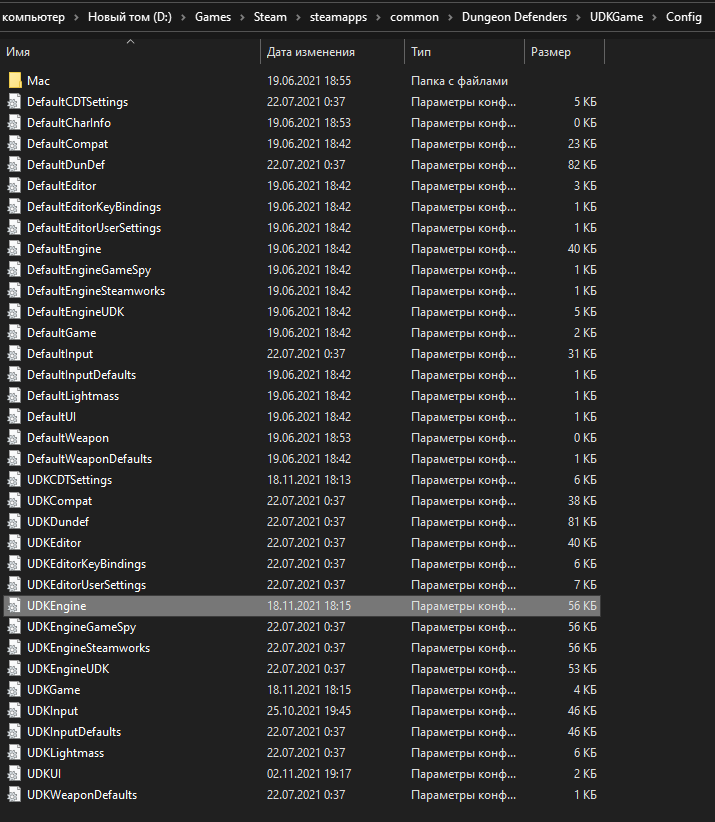Click the DefaultEditorKeyBindings file icon
Viewport: 715px width, 822px height.
point(15,207)
